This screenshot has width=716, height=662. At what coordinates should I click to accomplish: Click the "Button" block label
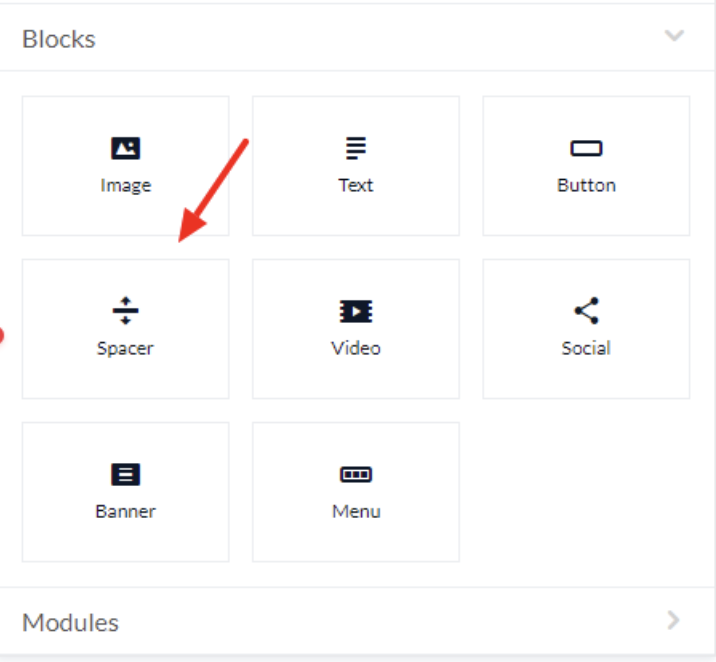tap(586, 185)
